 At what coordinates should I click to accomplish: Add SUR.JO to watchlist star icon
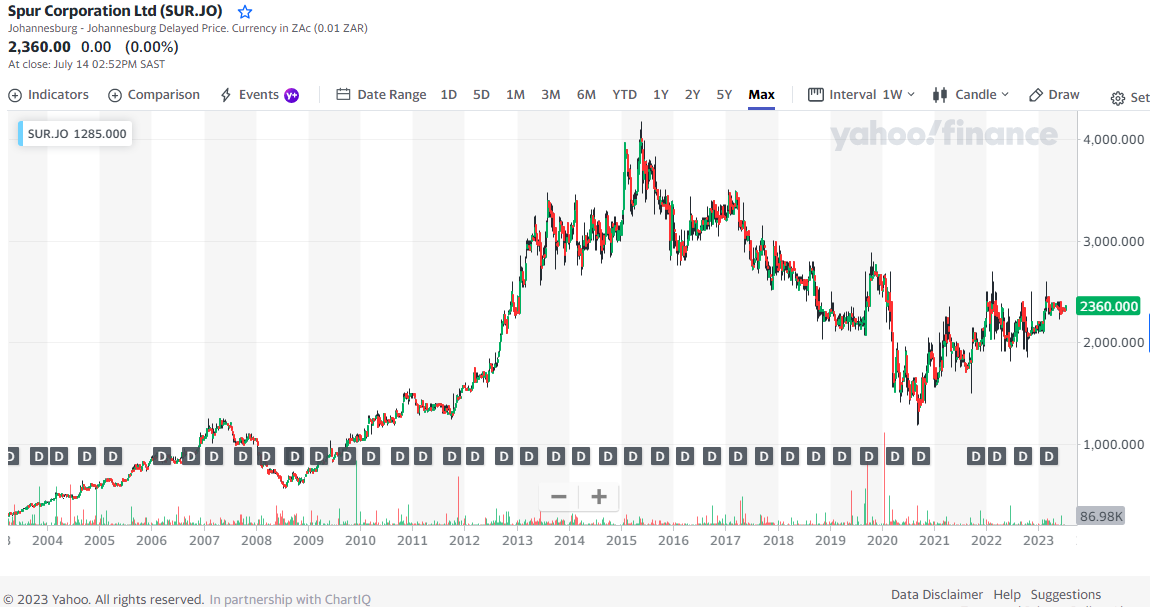pyautogui.click(x=245, y=12)
